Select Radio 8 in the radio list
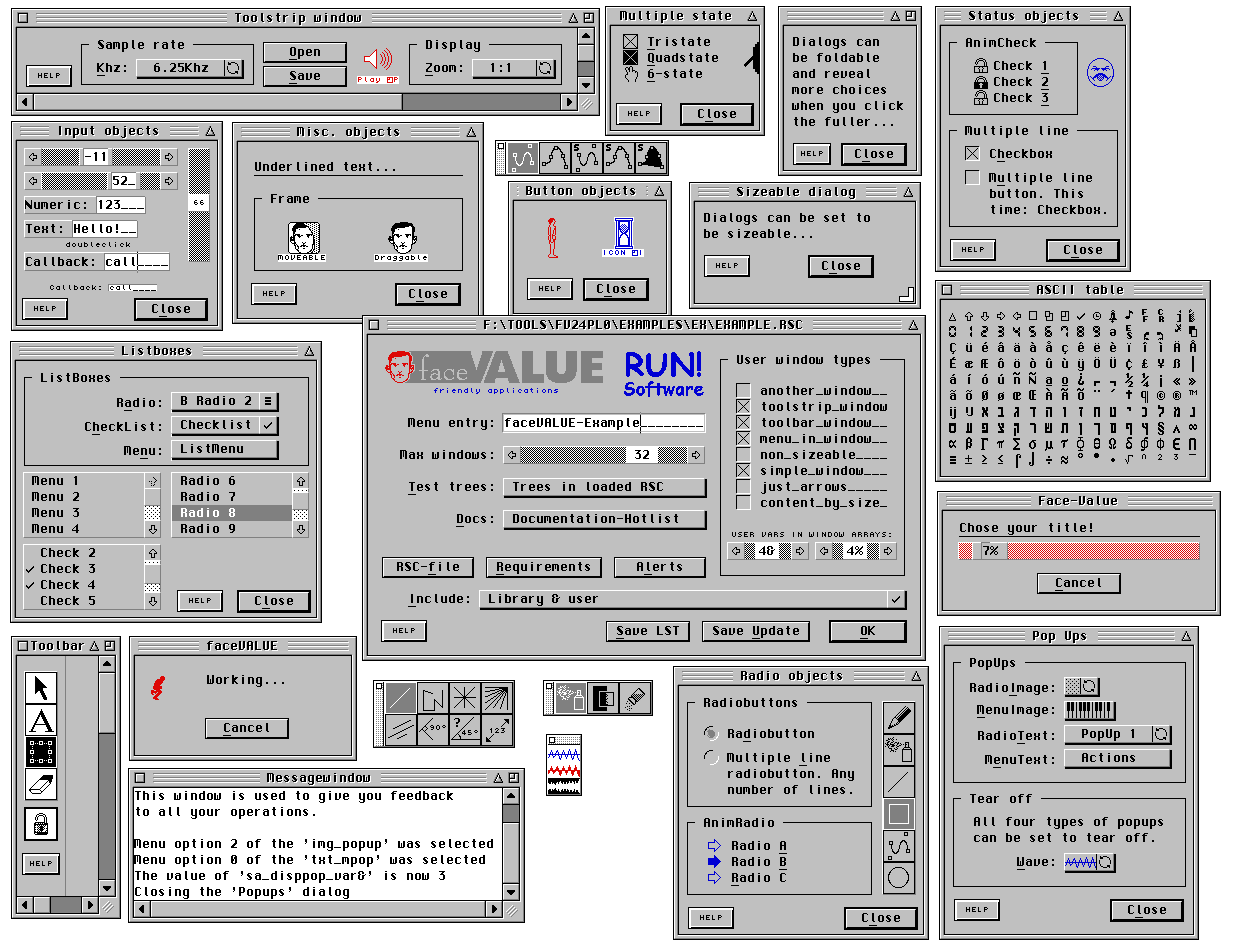This screenshot has height=944, width=1233. 233,513
